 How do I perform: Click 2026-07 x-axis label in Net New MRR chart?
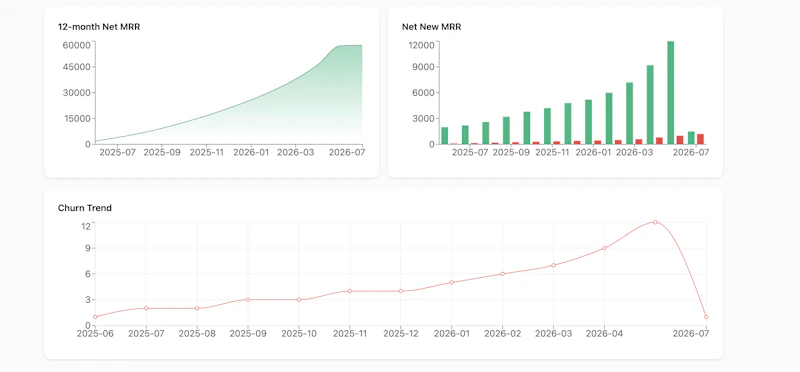[691, 153]
